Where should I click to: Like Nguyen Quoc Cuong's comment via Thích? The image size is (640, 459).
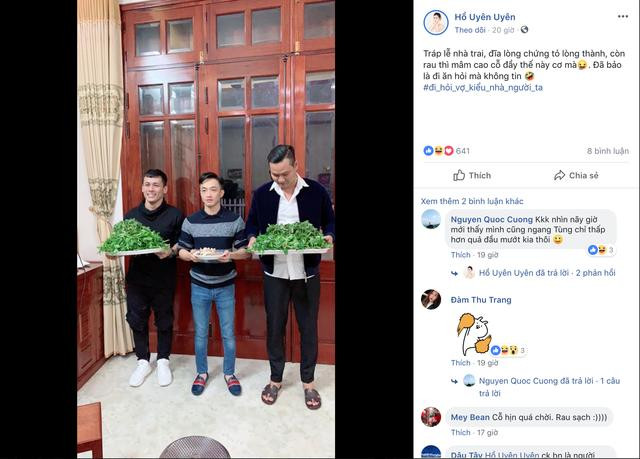[460, 255]
